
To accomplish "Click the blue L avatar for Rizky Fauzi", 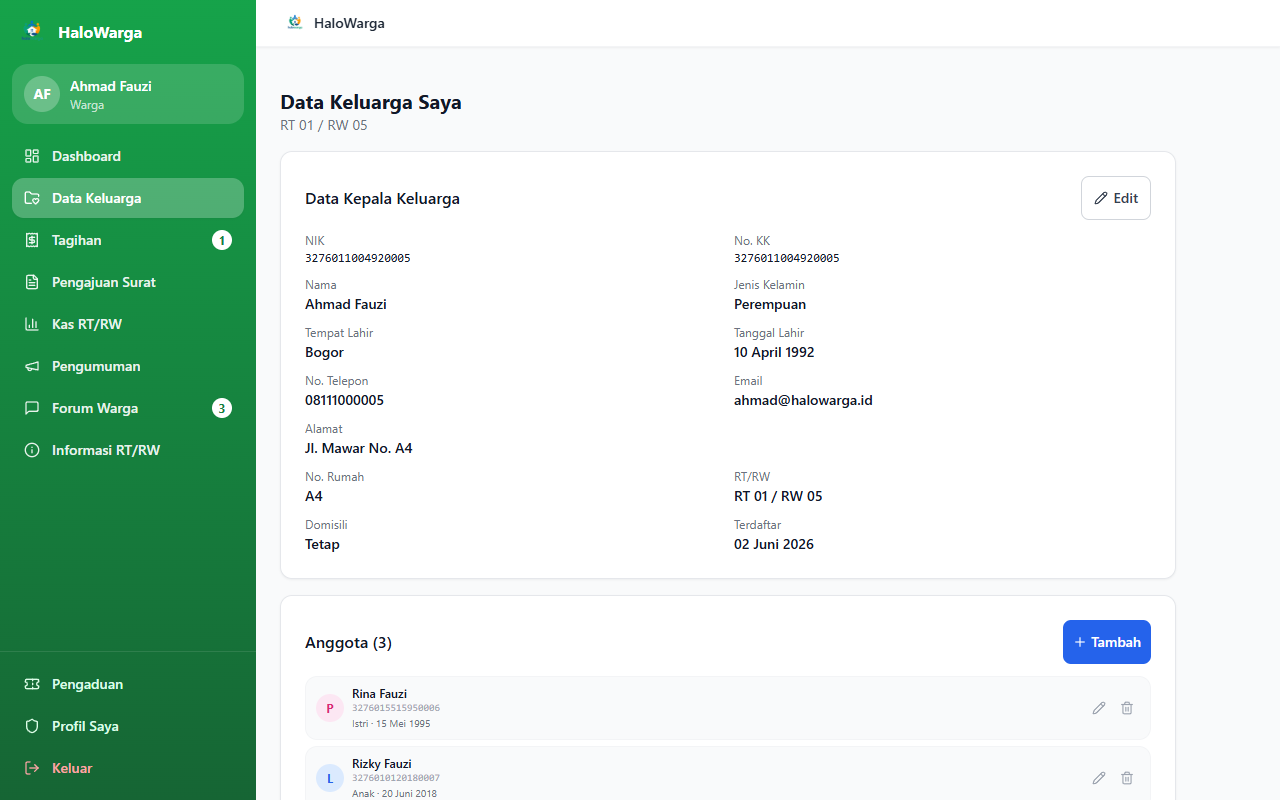I will 330,778.
